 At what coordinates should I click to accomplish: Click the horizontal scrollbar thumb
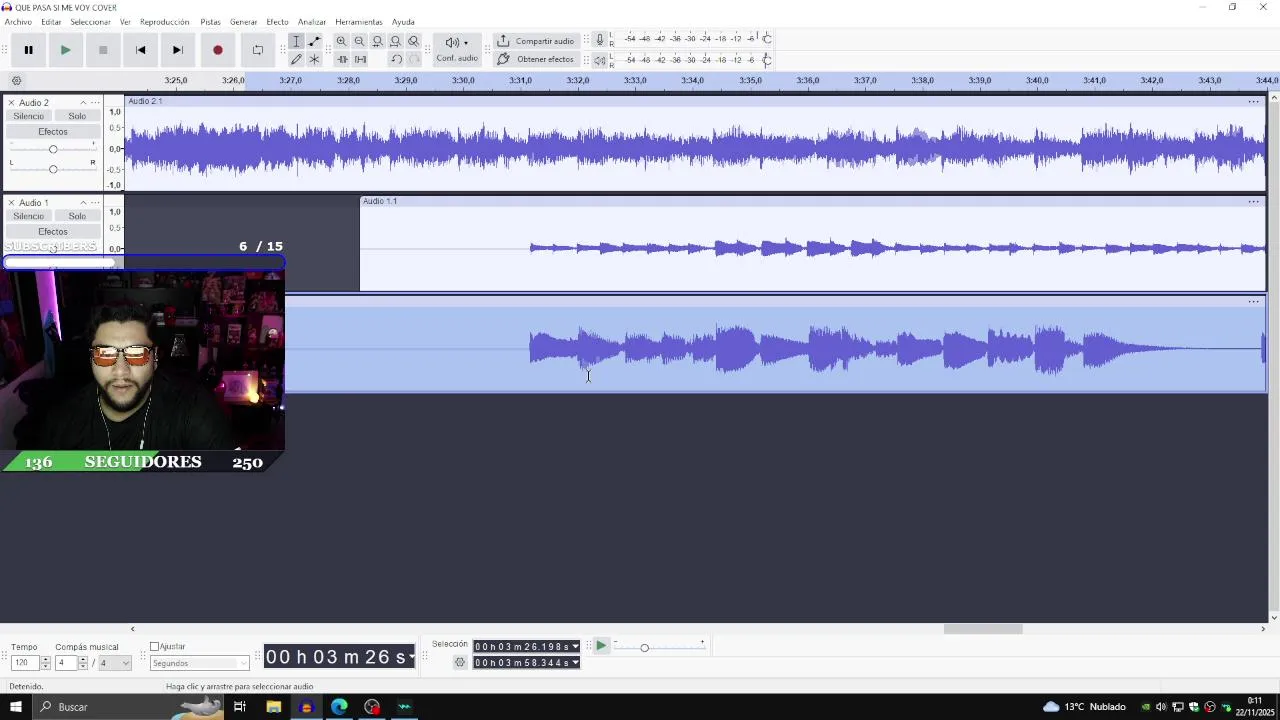(983, 629)
